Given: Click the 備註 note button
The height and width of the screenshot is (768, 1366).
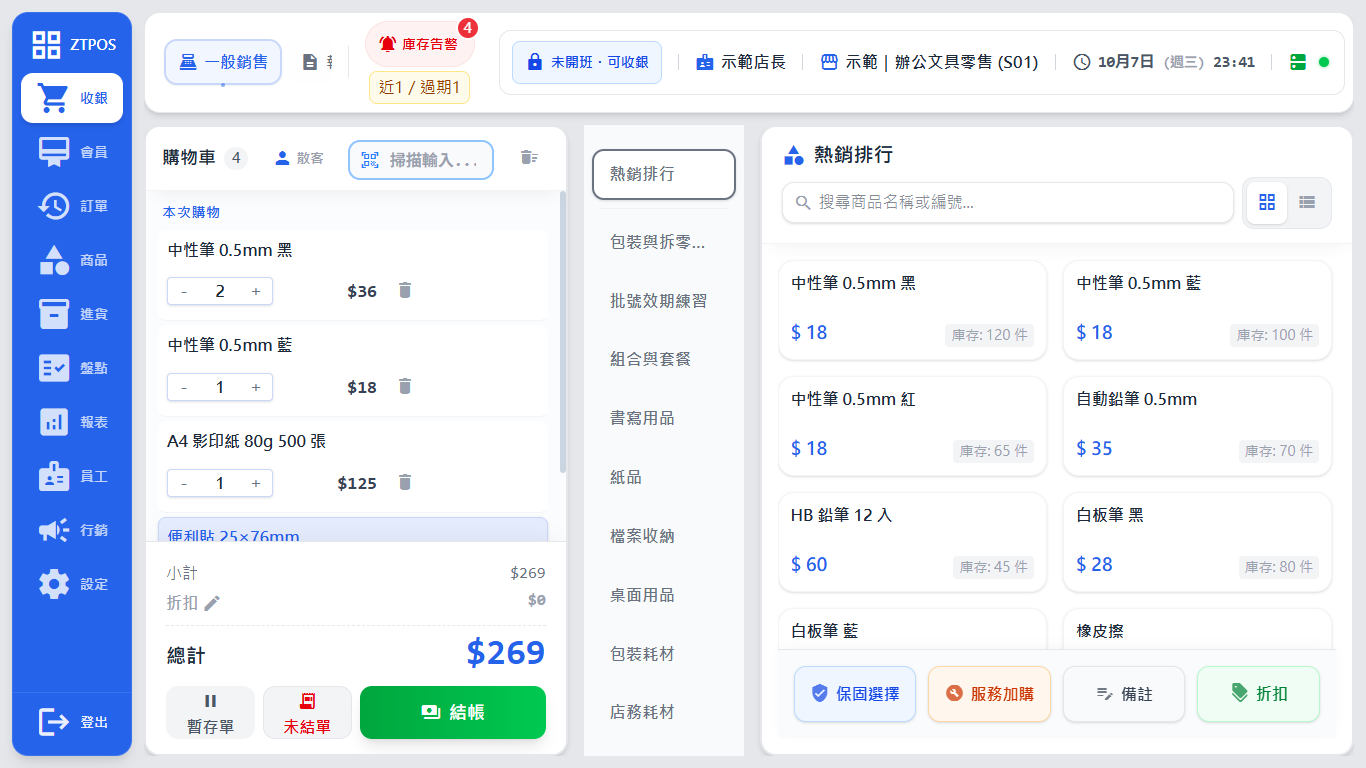Looking at the screenshot, I should pyautogui.click(x=1124, y=694).
